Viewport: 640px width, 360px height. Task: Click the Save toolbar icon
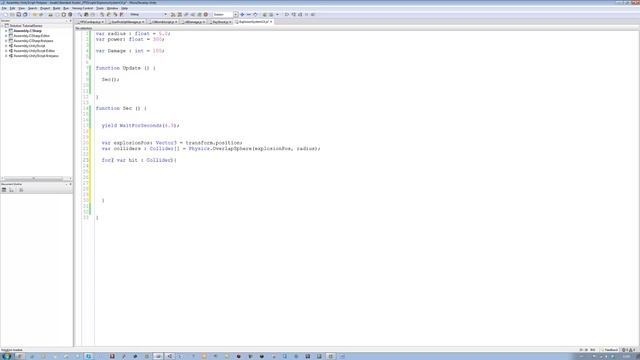click(19, 14)
